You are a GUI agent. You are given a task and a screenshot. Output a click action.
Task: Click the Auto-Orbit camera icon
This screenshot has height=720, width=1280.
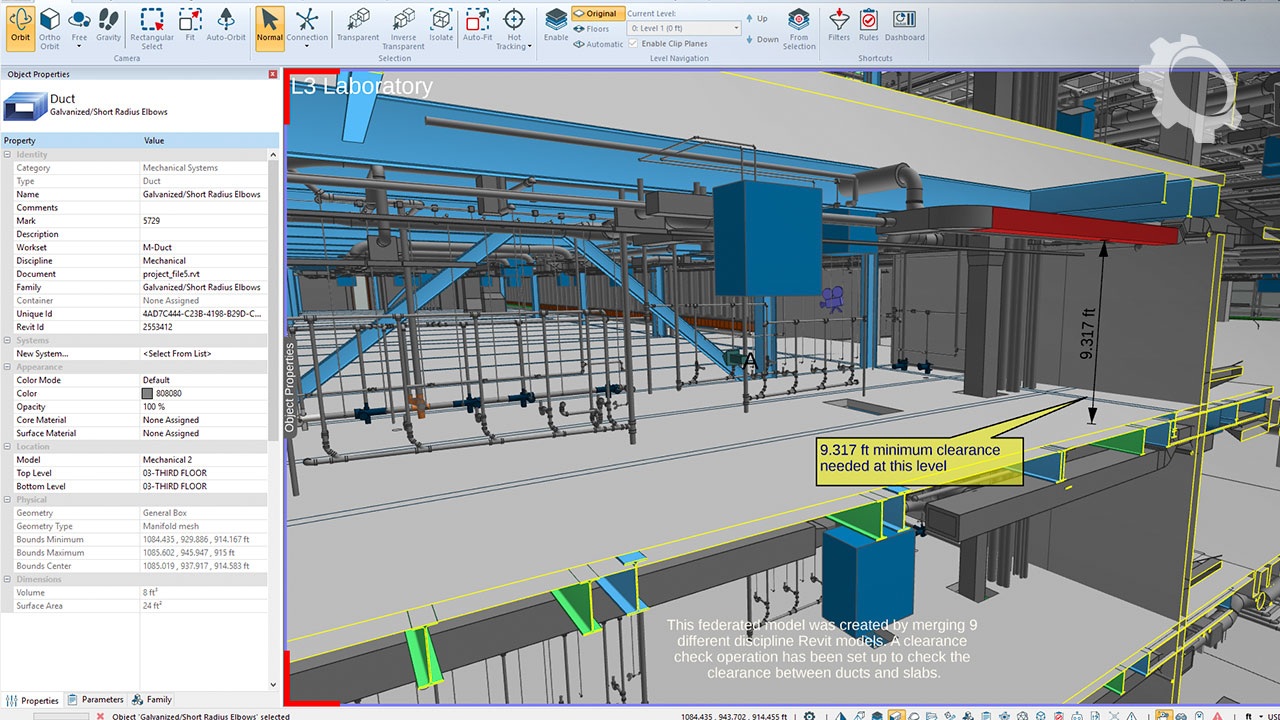click(x=226, y=26)
